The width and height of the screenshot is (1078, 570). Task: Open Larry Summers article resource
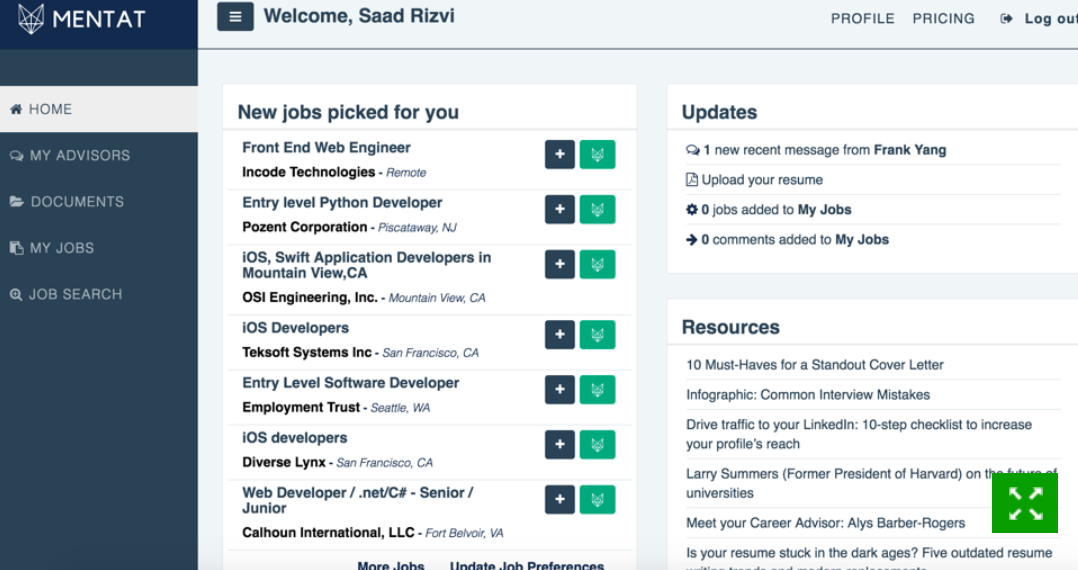871,483
